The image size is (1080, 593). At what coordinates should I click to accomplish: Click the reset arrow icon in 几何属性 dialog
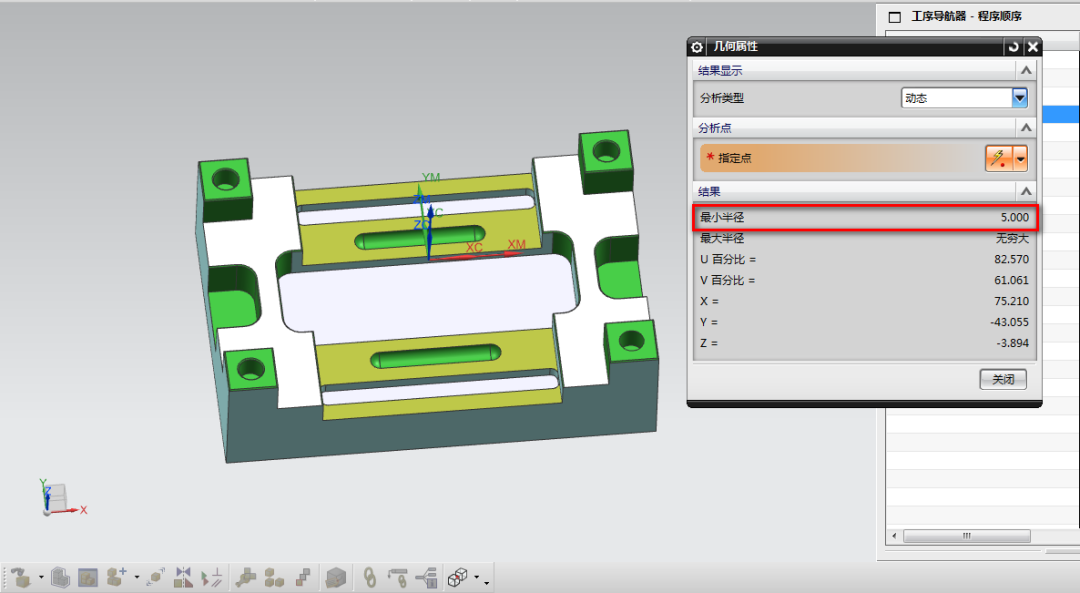pos(1013,47)
